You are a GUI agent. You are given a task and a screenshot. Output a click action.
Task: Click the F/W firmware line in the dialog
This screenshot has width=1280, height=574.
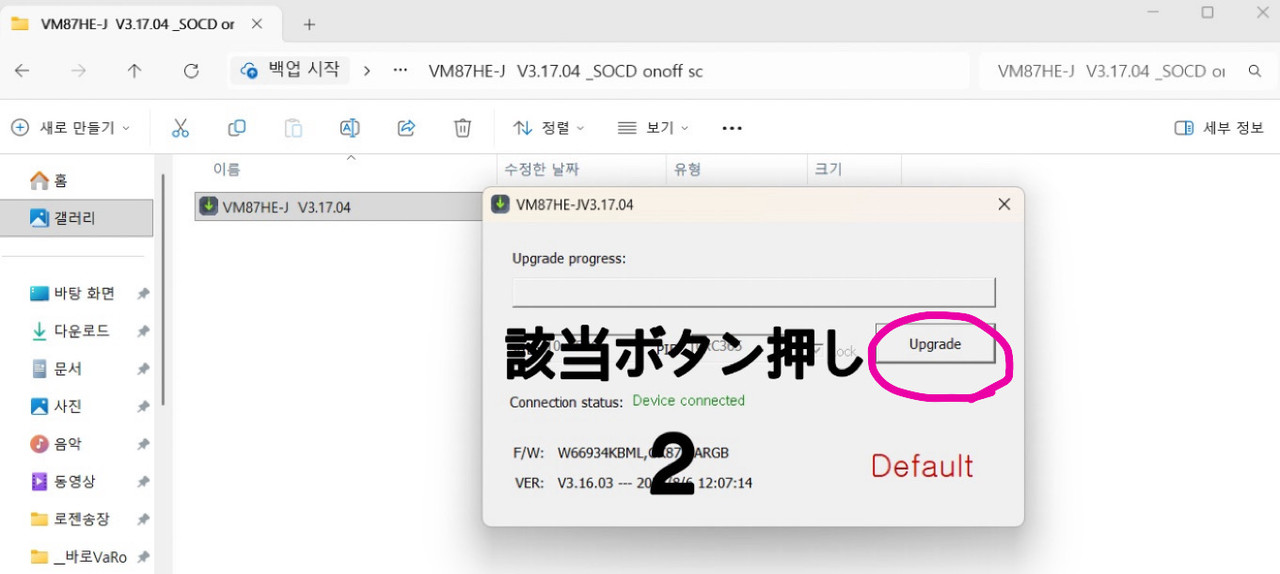(621, 452)
